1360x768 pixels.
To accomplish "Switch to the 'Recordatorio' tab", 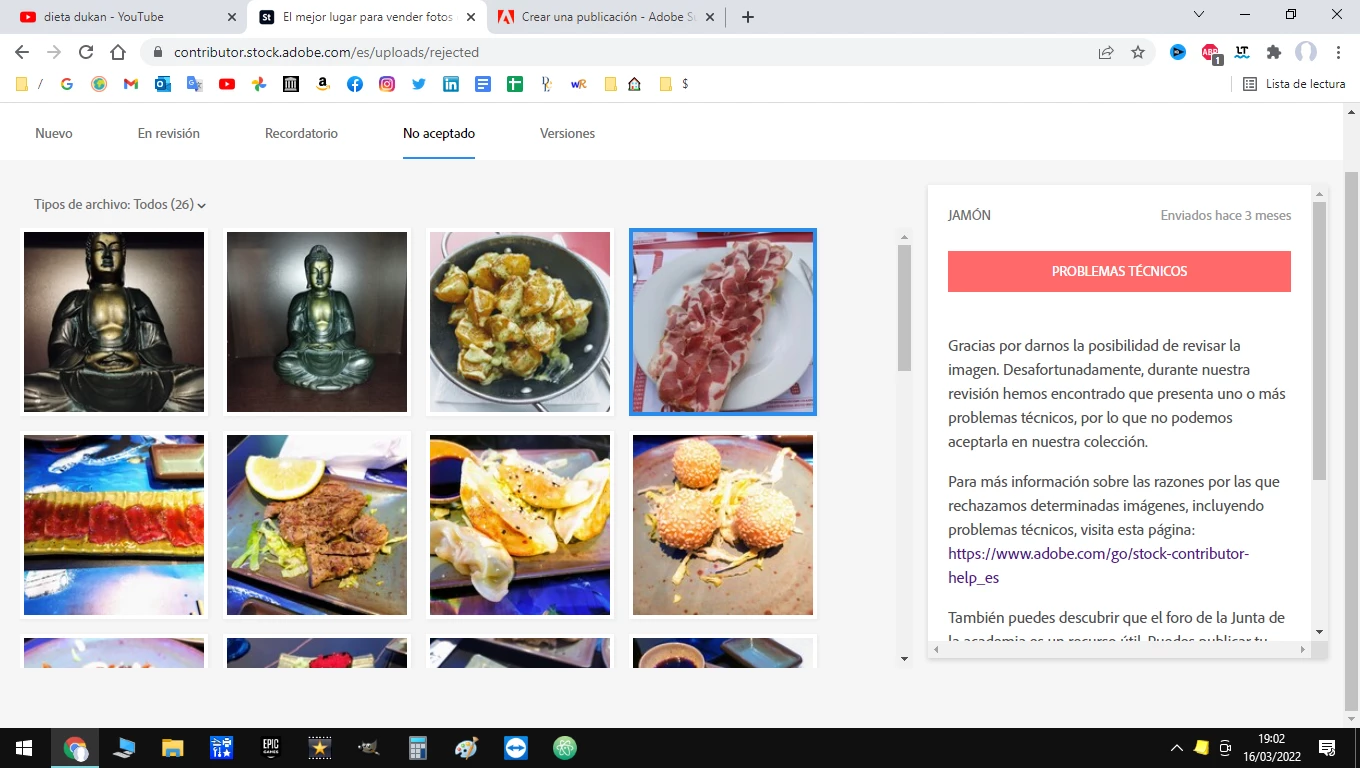I will click(x=301, y=133).
